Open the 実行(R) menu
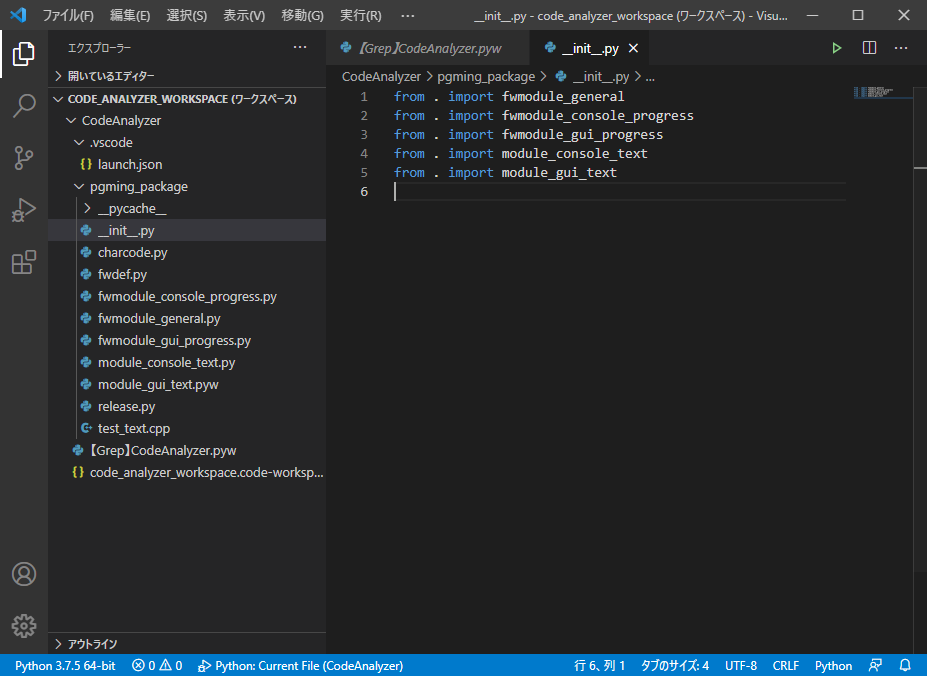The width and height of the screenshot is (927, 676). click(x=361, y=15)
